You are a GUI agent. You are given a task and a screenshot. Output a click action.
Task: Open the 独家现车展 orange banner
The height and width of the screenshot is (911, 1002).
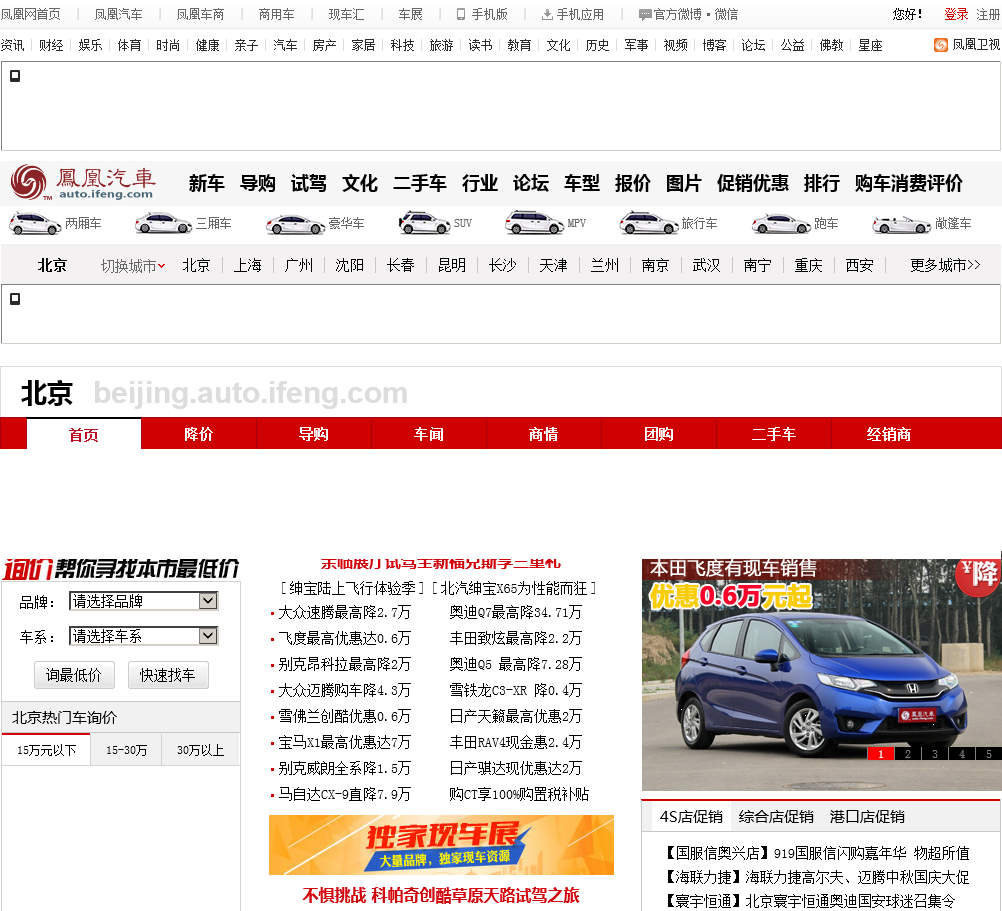click(x=441, y=845)
